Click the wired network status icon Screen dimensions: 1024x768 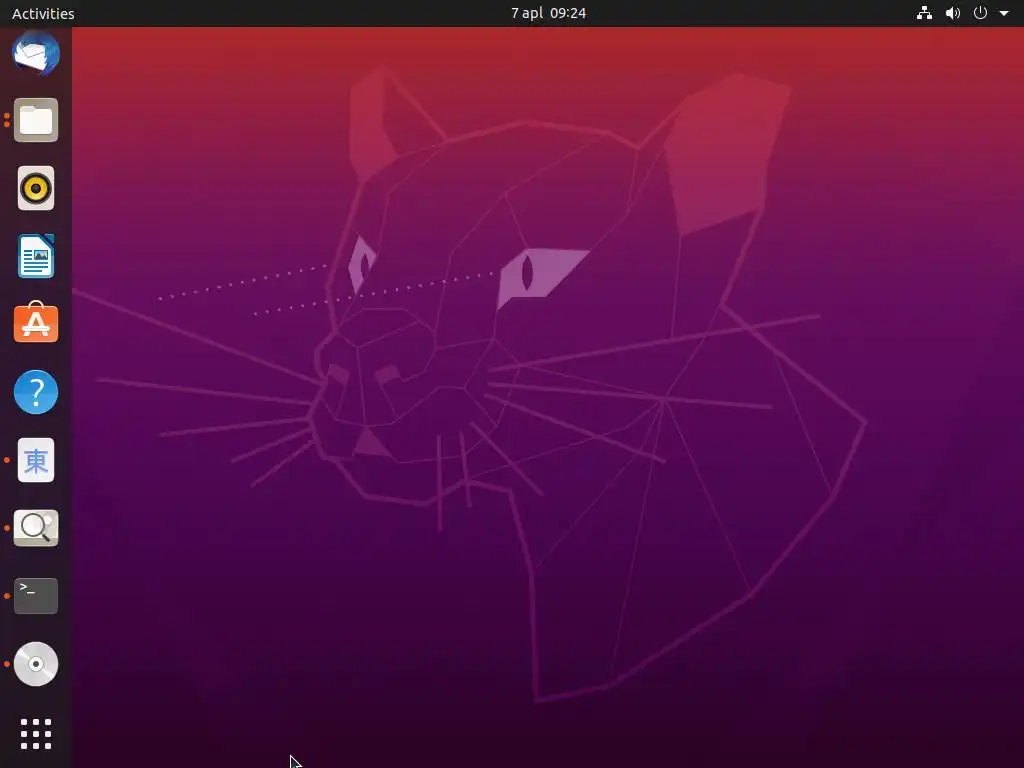tap(924, 13)
